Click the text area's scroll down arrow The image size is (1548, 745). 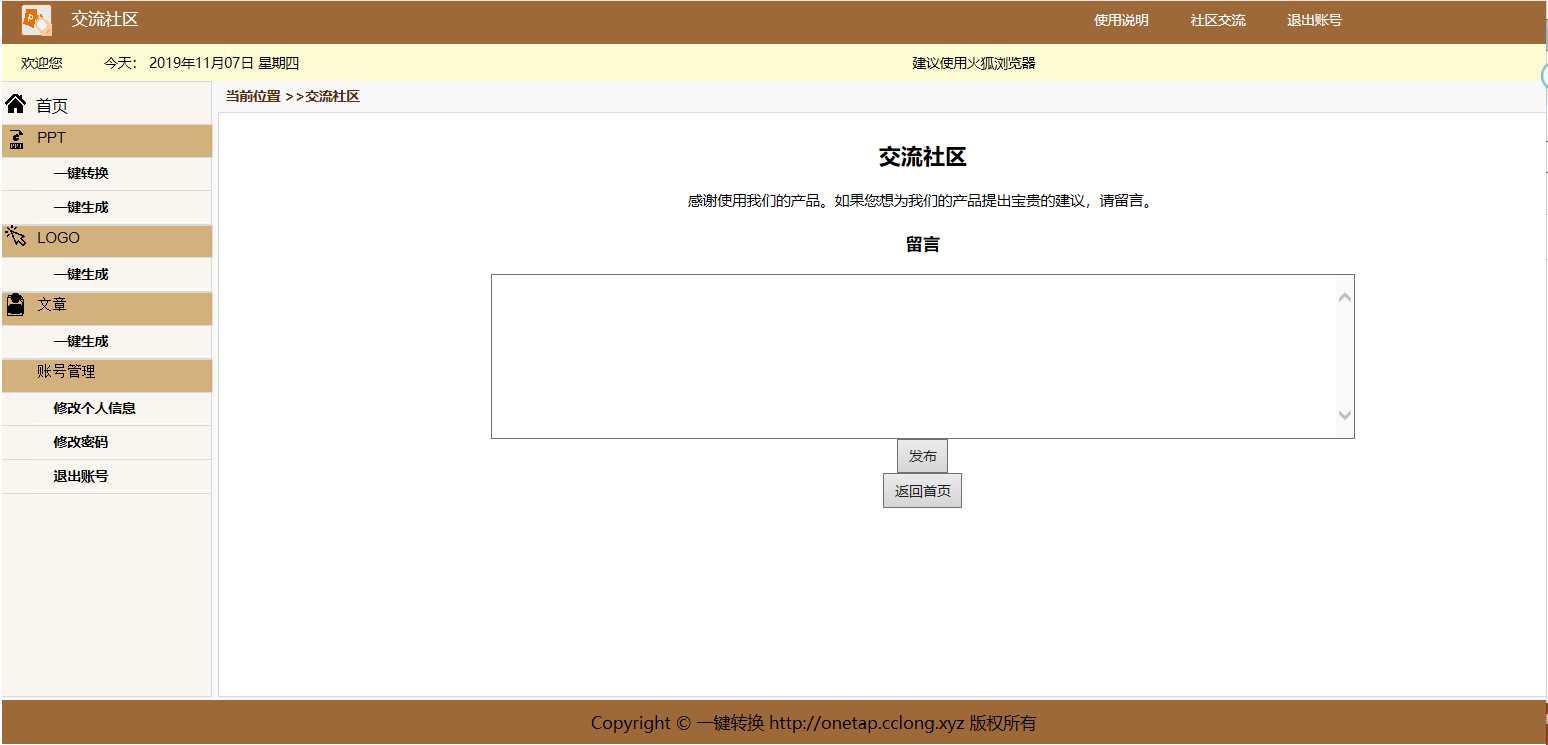click(1345, 415)
